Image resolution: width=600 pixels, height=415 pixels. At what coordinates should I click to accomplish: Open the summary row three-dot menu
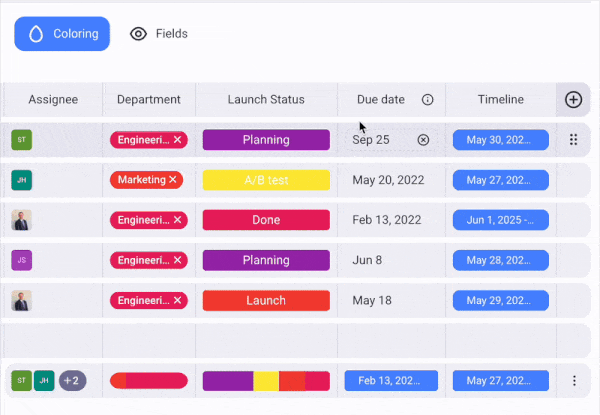(574, 381)
